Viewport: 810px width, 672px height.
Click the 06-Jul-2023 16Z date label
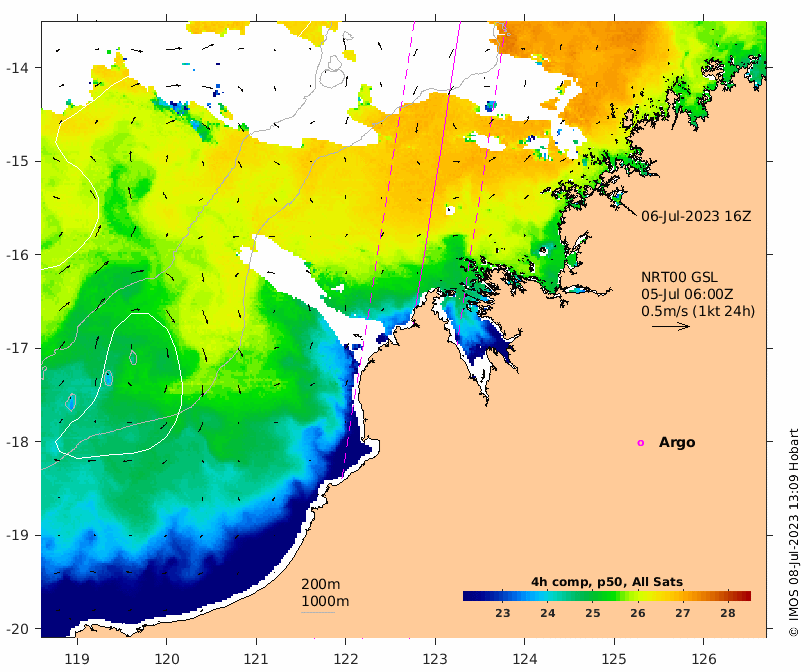(x=696, y=216)
